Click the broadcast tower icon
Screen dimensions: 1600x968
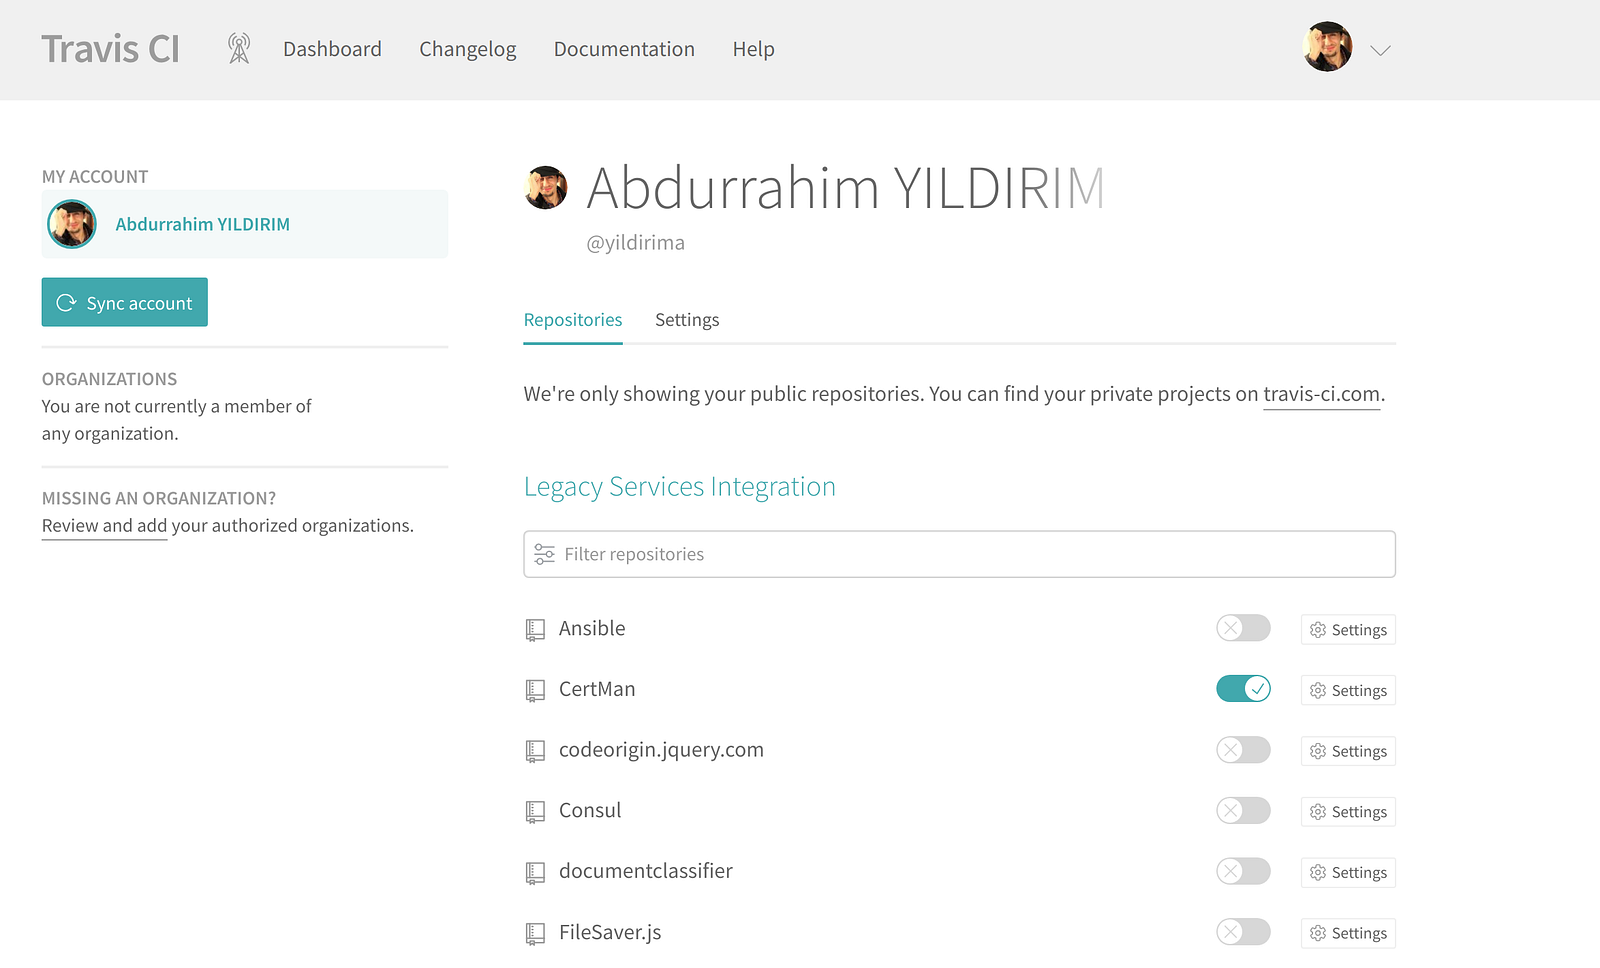tap(239, 48)
